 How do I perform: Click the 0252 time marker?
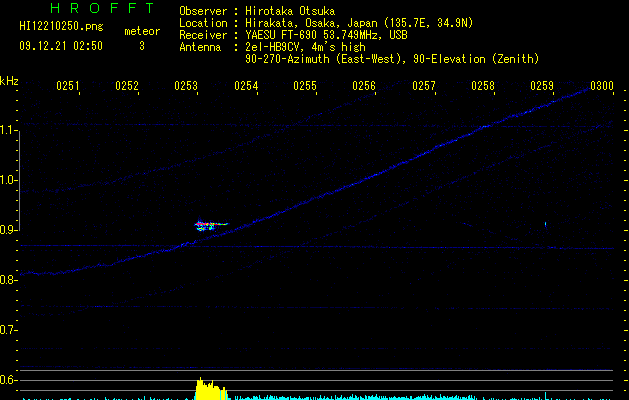point(127,85)
